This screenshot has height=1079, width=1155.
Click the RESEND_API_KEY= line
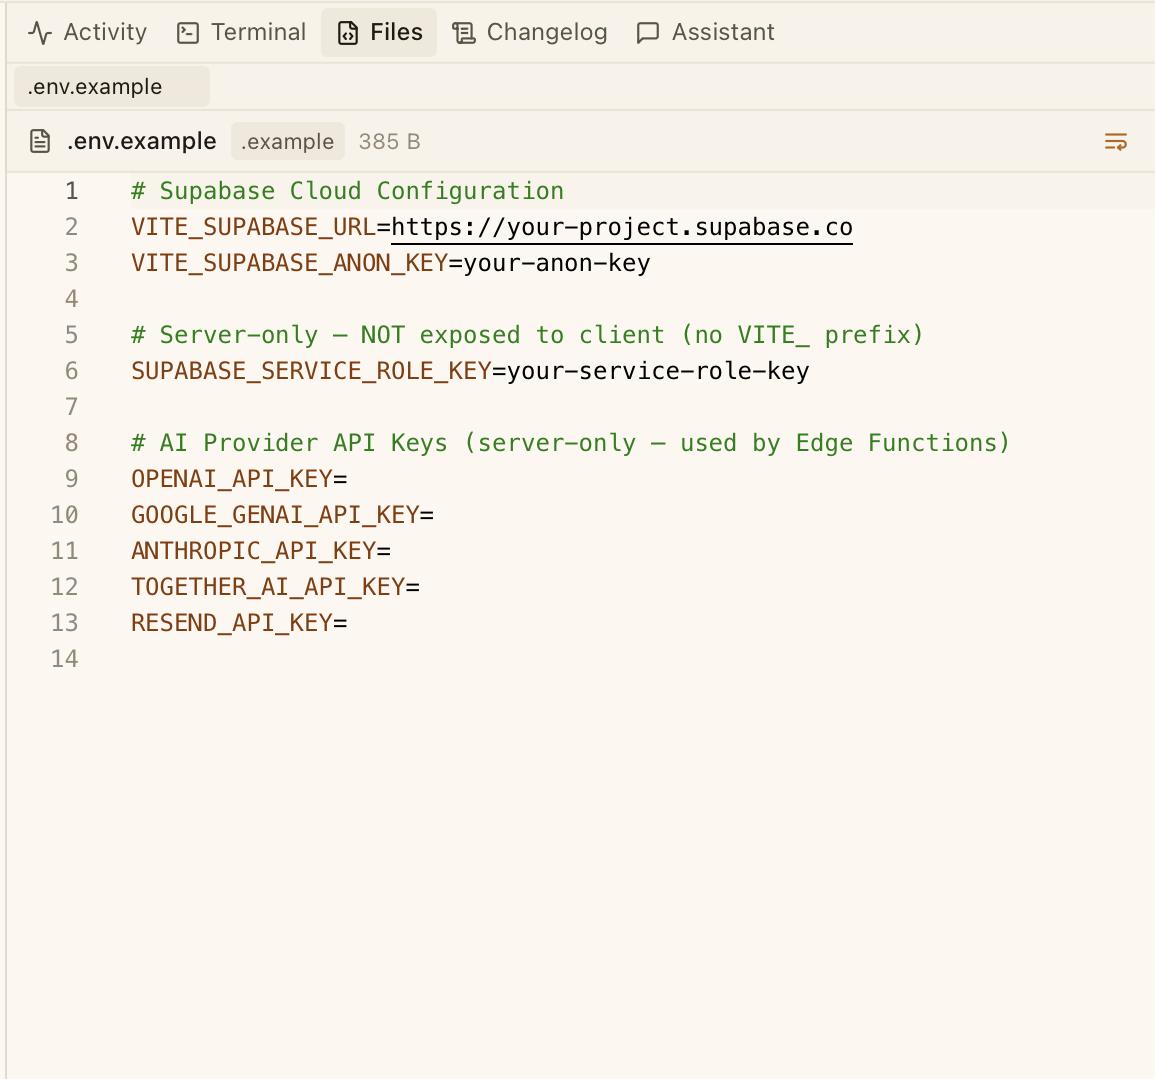pos(239,624)
